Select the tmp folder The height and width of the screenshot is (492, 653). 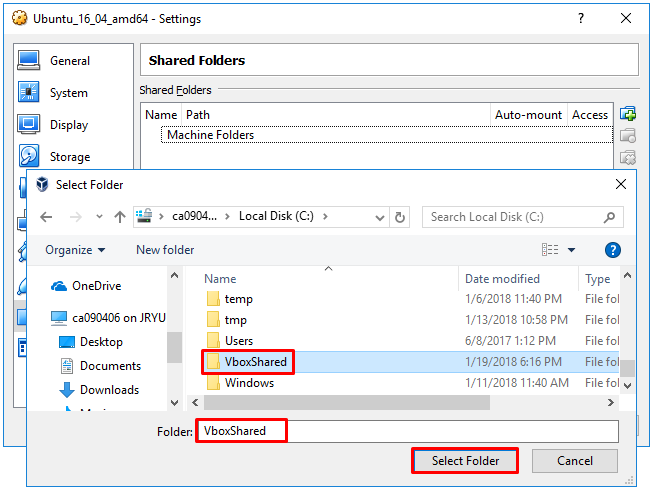point(226,320)
